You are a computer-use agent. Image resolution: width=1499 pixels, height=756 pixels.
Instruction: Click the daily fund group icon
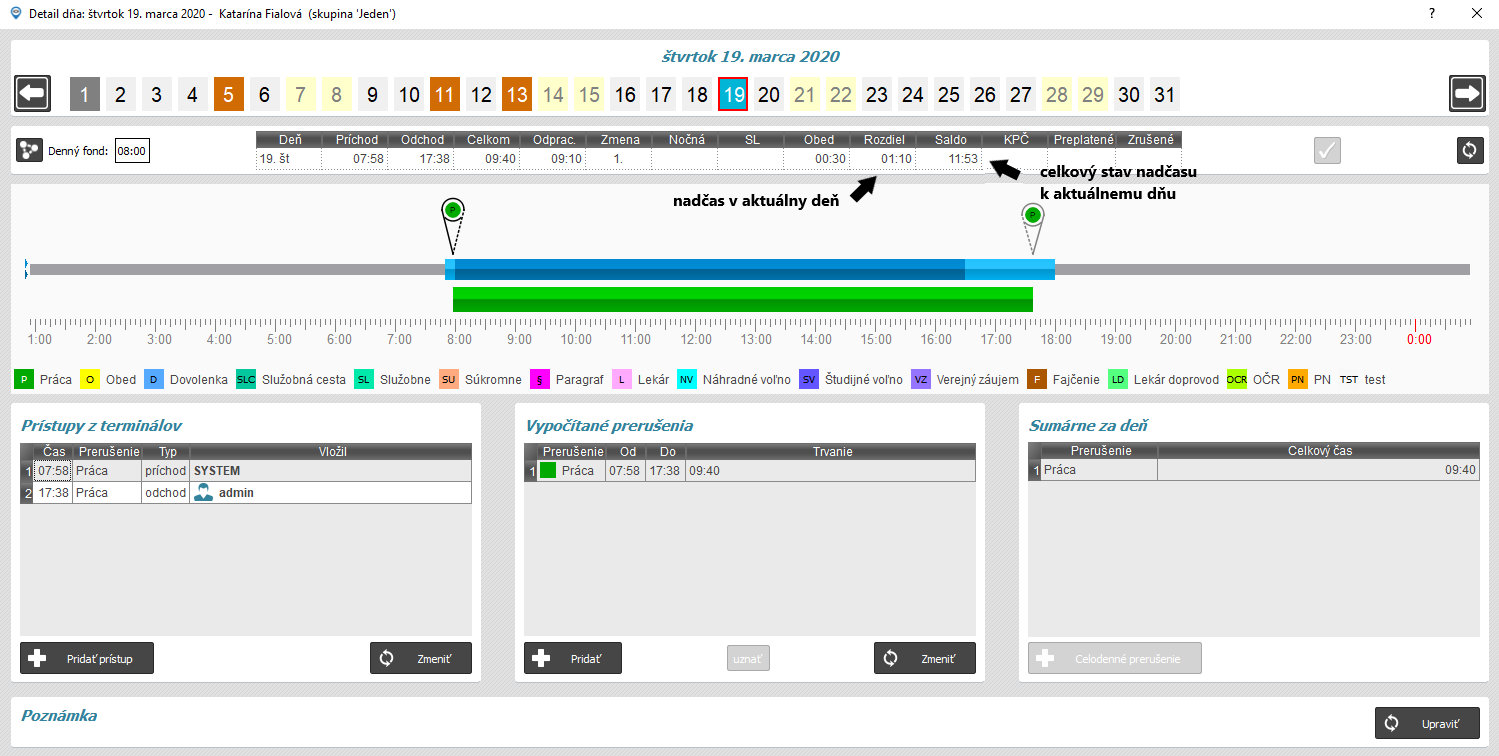29,151
